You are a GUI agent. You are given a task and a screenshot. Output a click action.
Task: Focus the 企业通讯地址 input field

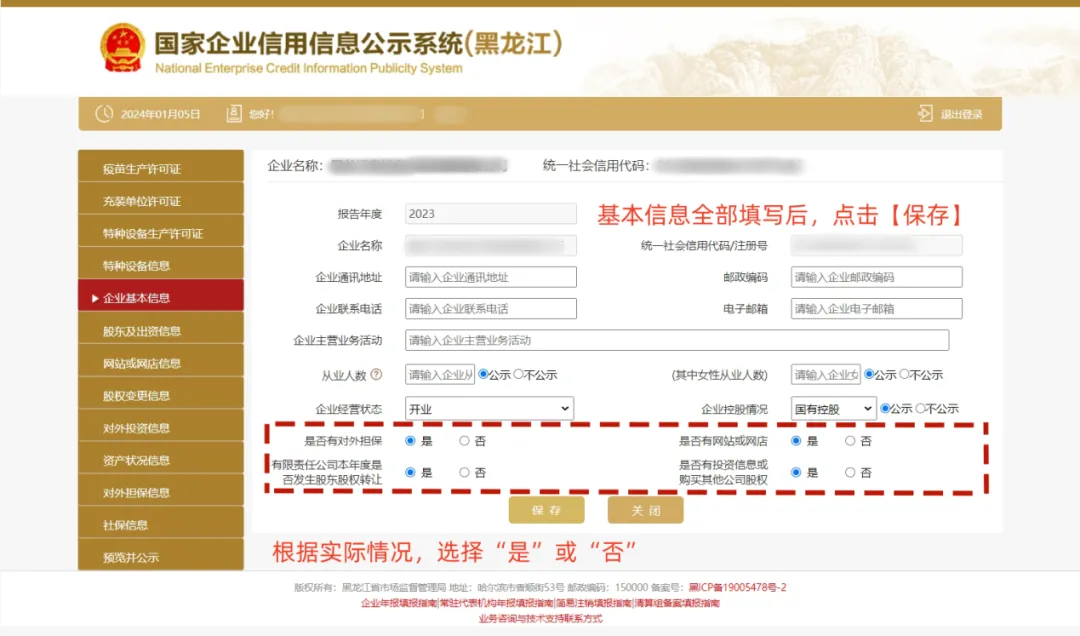click(x=490, y=277)
